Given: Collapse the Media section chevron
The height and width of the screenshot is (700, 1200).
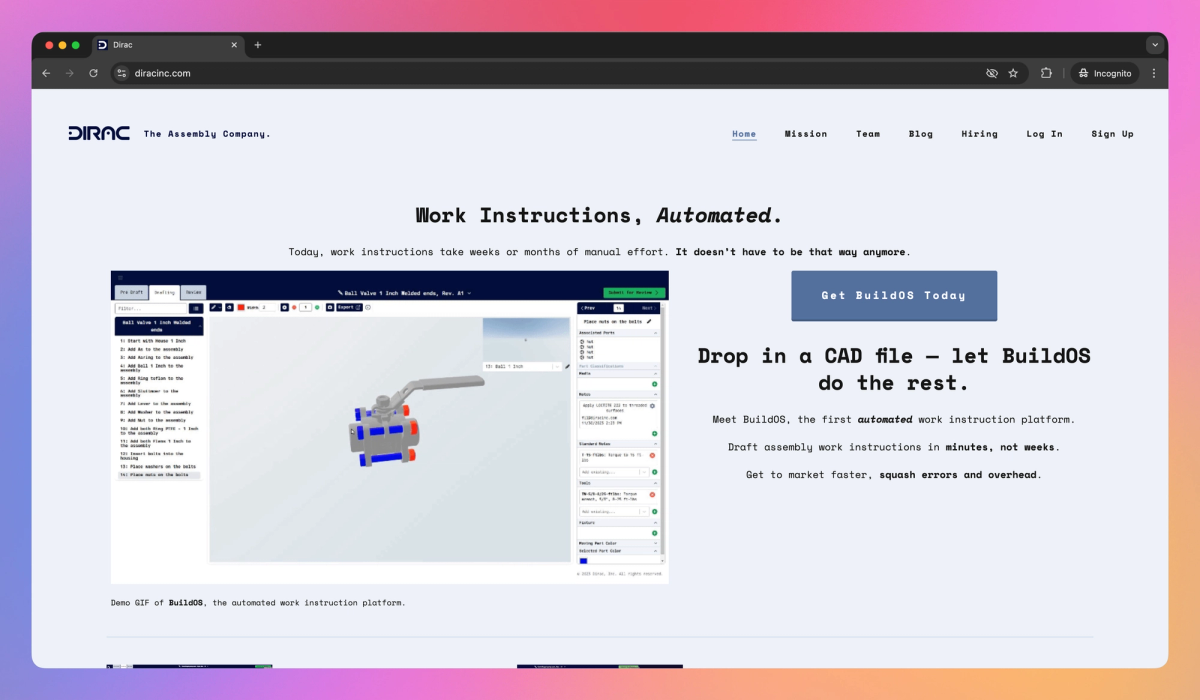Looking at the screenshot, I should point(655,374).
